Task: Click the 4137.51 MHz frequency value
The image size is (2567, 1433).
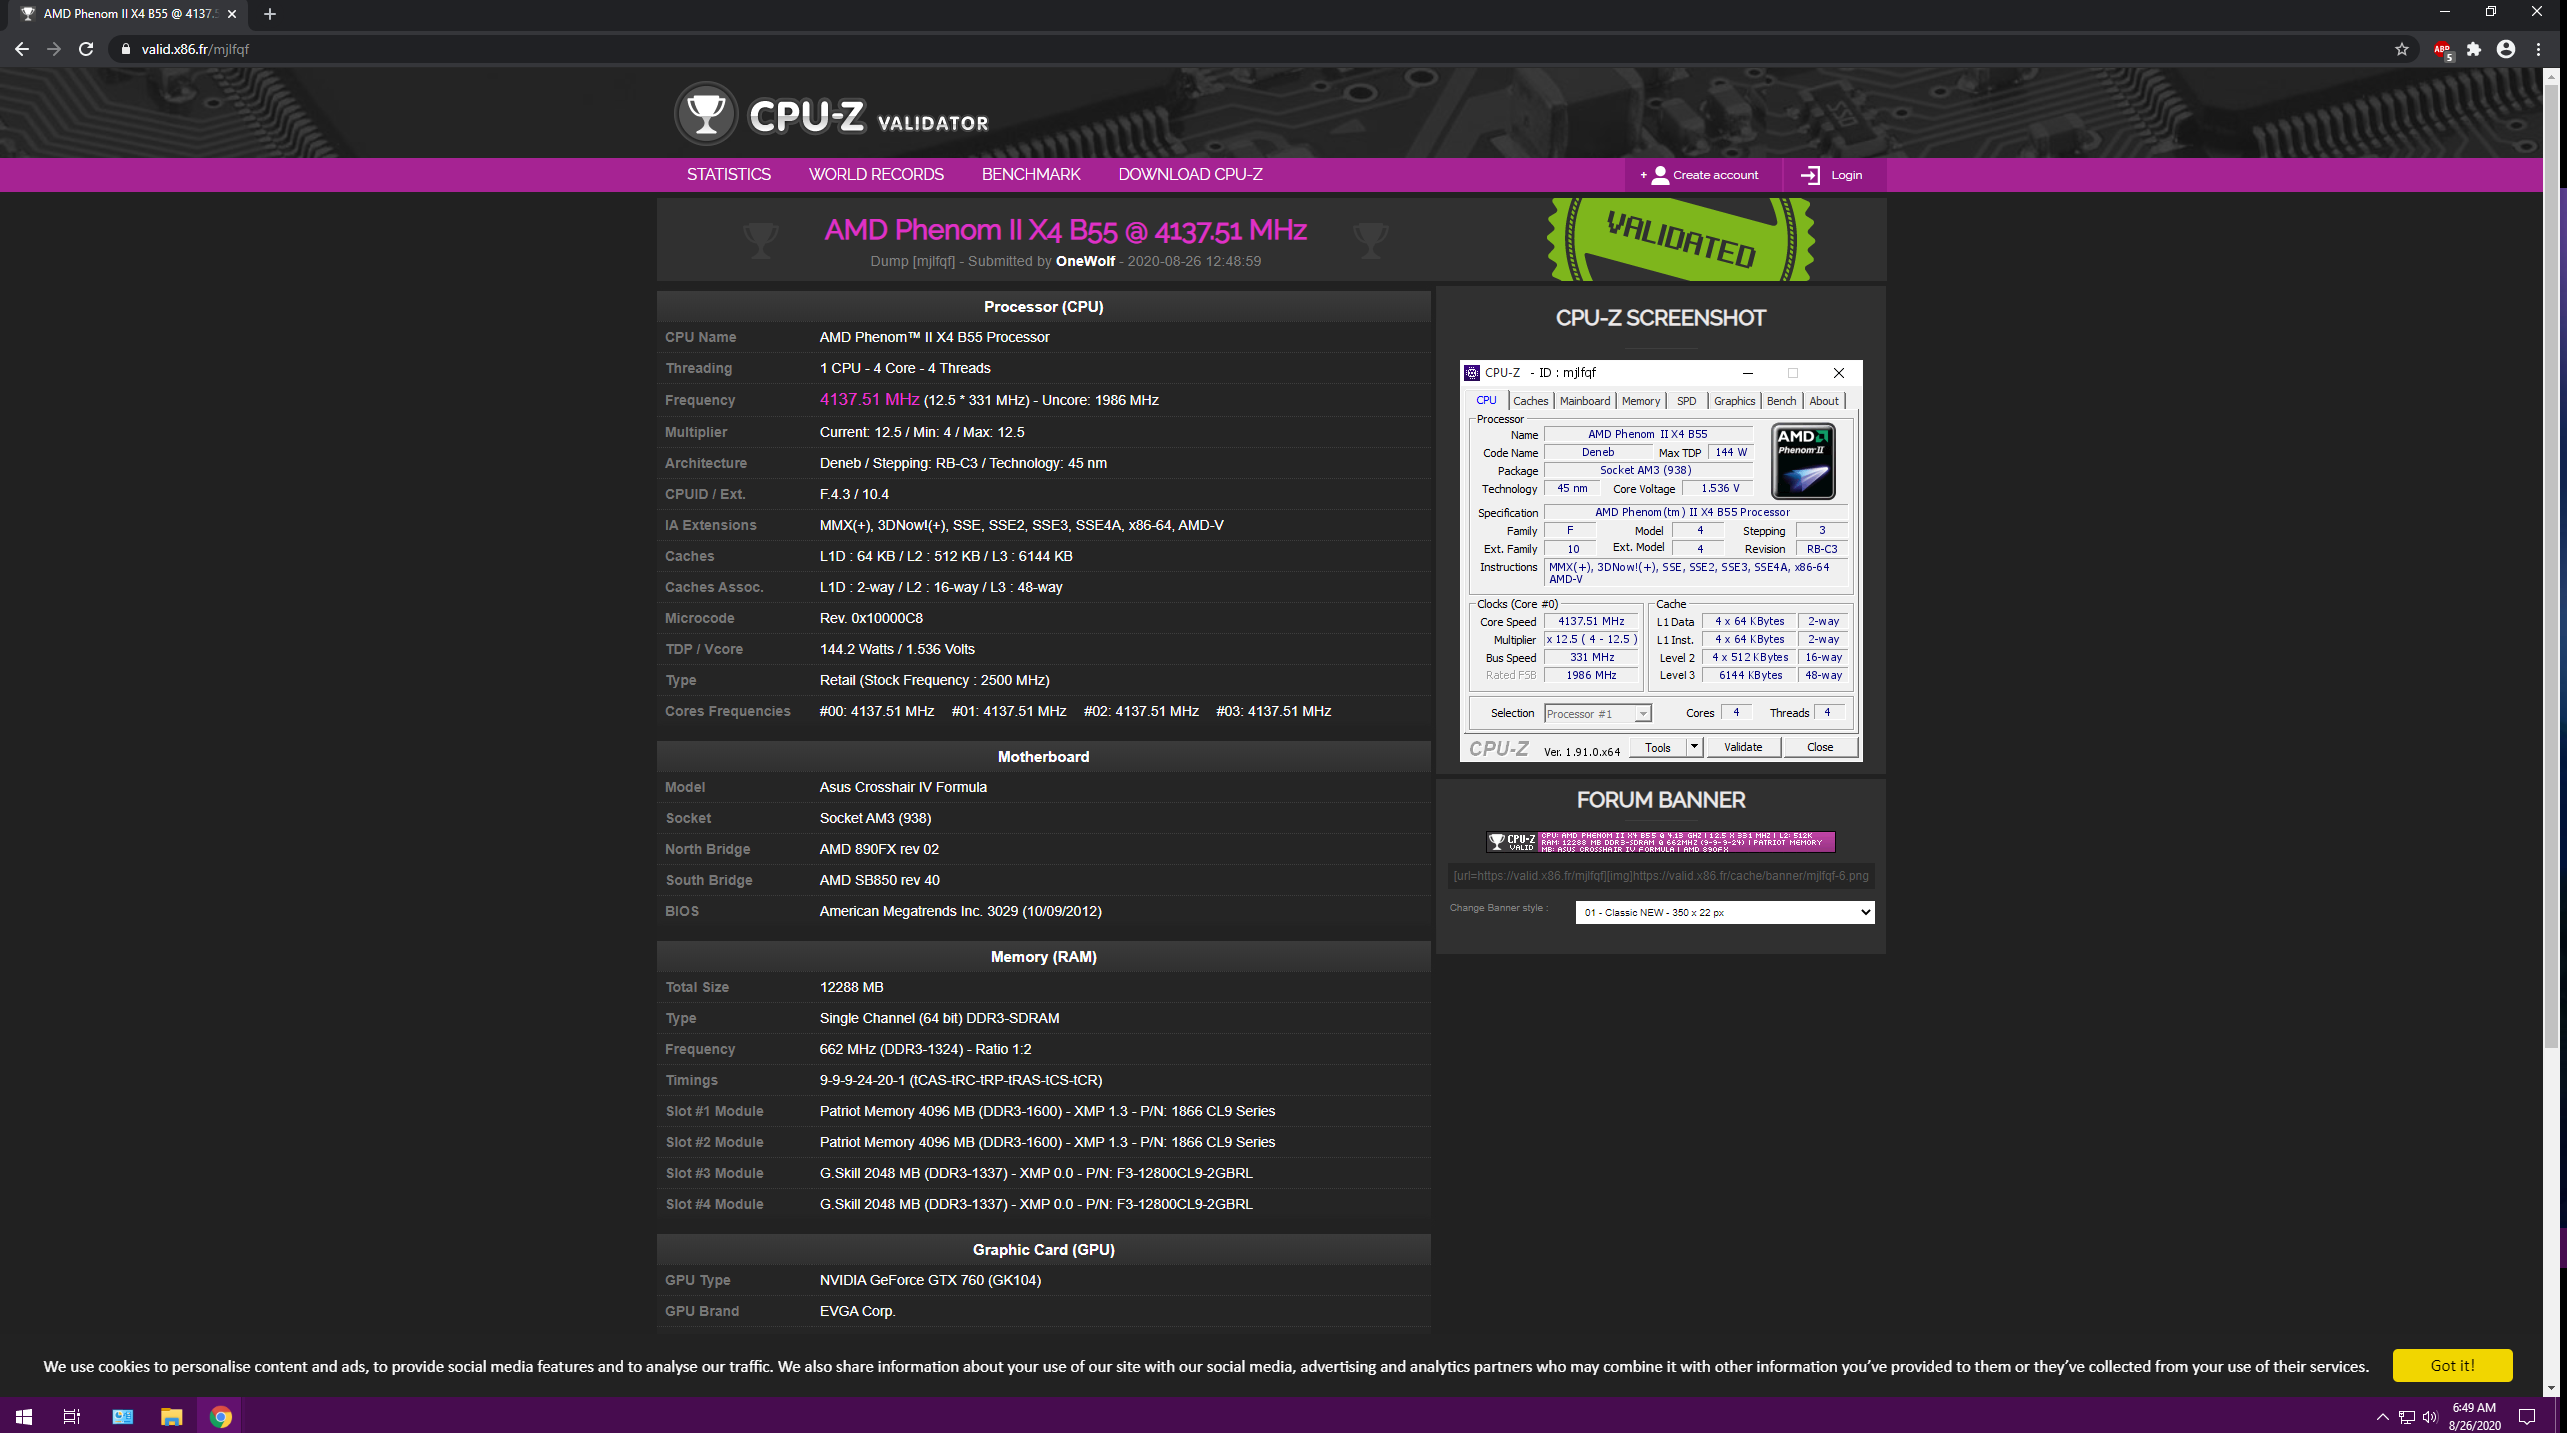Action: click(869, 399)
